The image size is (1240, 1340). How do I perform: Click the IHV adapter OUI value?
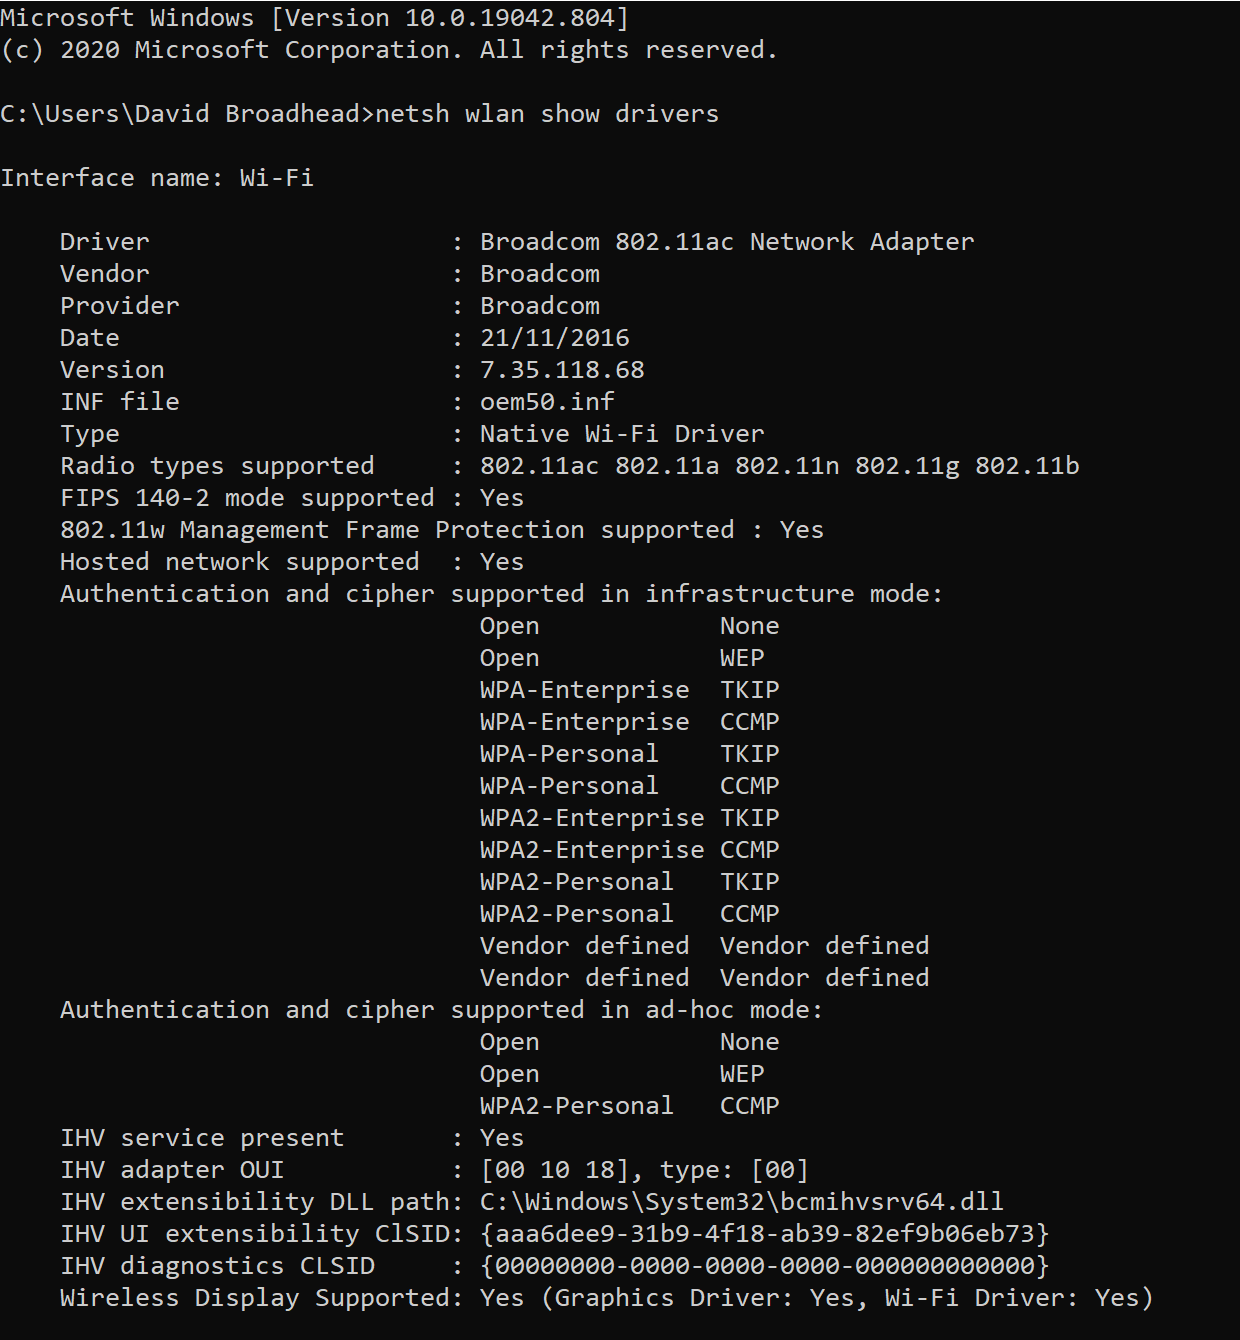(x=644, y=1170)
